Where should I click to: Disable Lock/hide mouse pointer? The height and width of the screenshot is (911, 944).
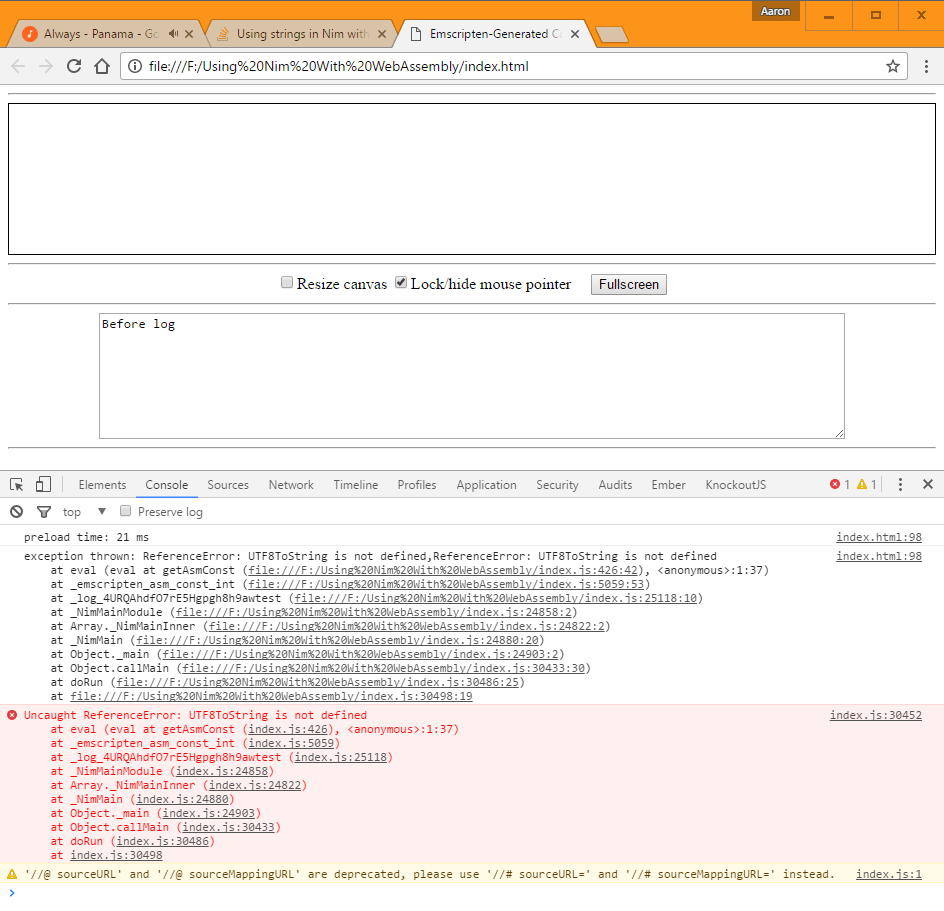pos(401,282)
